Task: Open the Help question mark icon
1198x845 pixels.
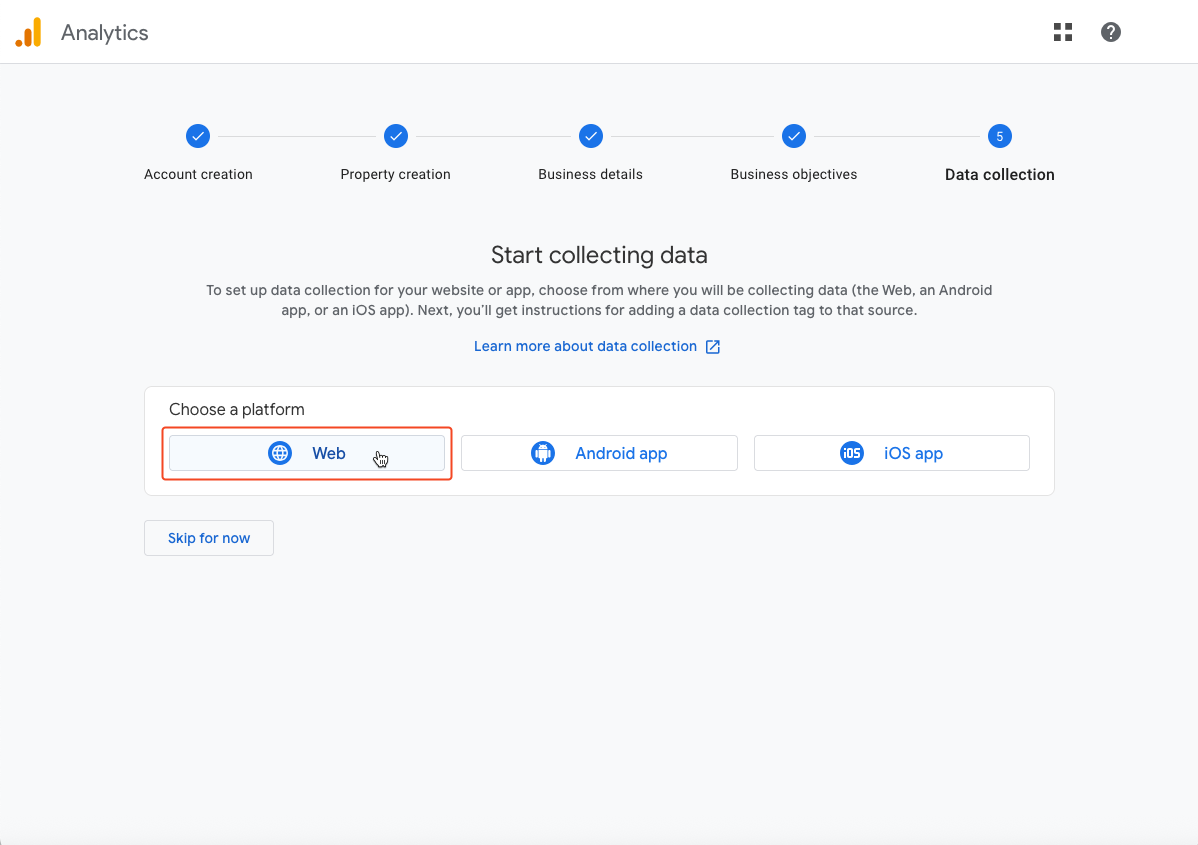Action: pos(1110,32)
